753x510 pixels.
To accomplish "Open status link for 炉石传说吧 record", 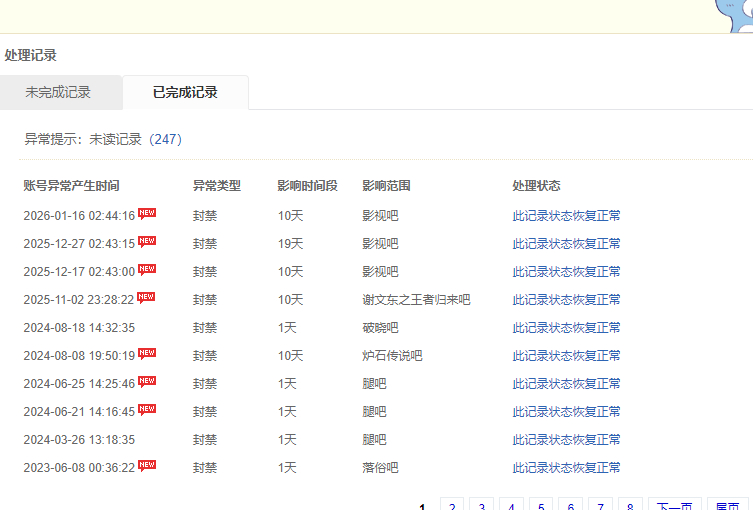I will (x=566, y=356).
